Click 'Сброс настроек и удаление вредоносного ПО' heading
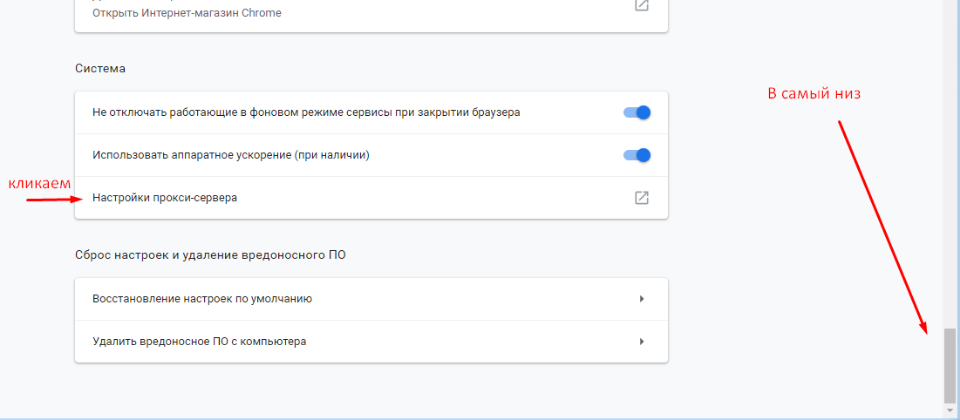 pyautogui.click(x=210, y=255)
